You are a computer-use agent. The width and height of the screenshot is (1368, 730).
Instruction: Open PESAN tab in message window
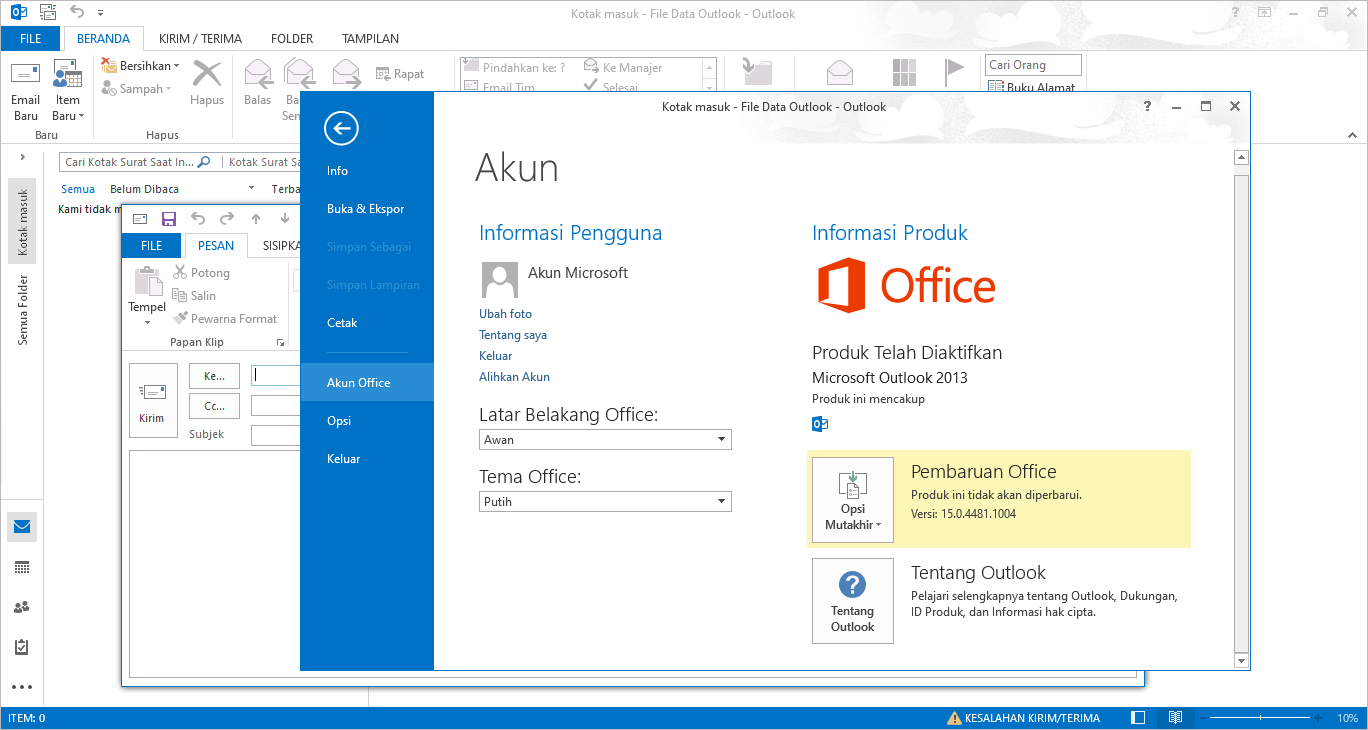tap(216, 246)
